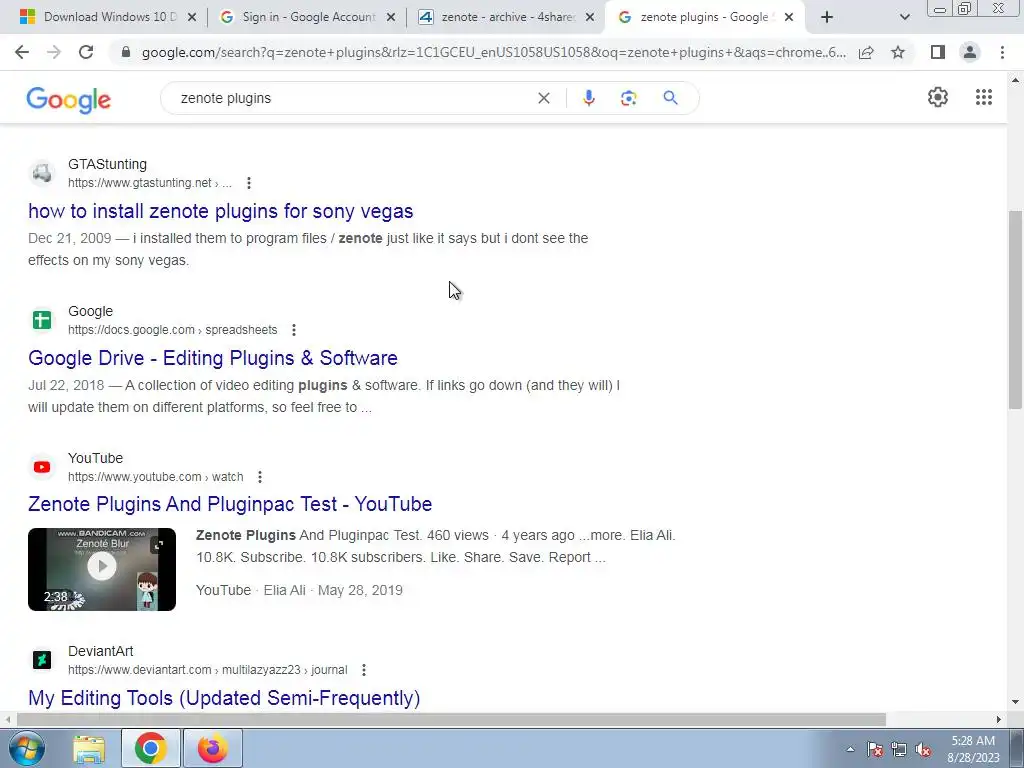The height and width of the screenshot is (768, 1024).
Task: Click the address bar URL
Action: (493, 52)
